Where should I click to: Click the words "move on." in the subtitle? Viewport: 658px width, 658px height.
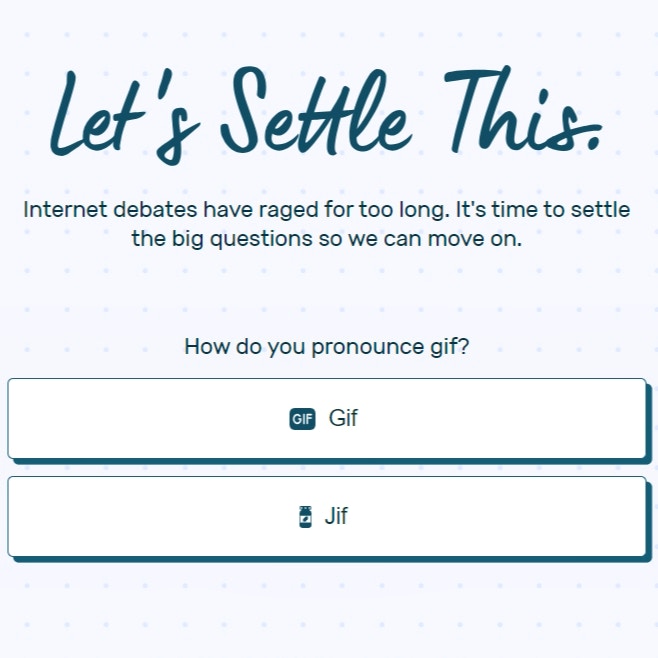[x=475, y=239]
